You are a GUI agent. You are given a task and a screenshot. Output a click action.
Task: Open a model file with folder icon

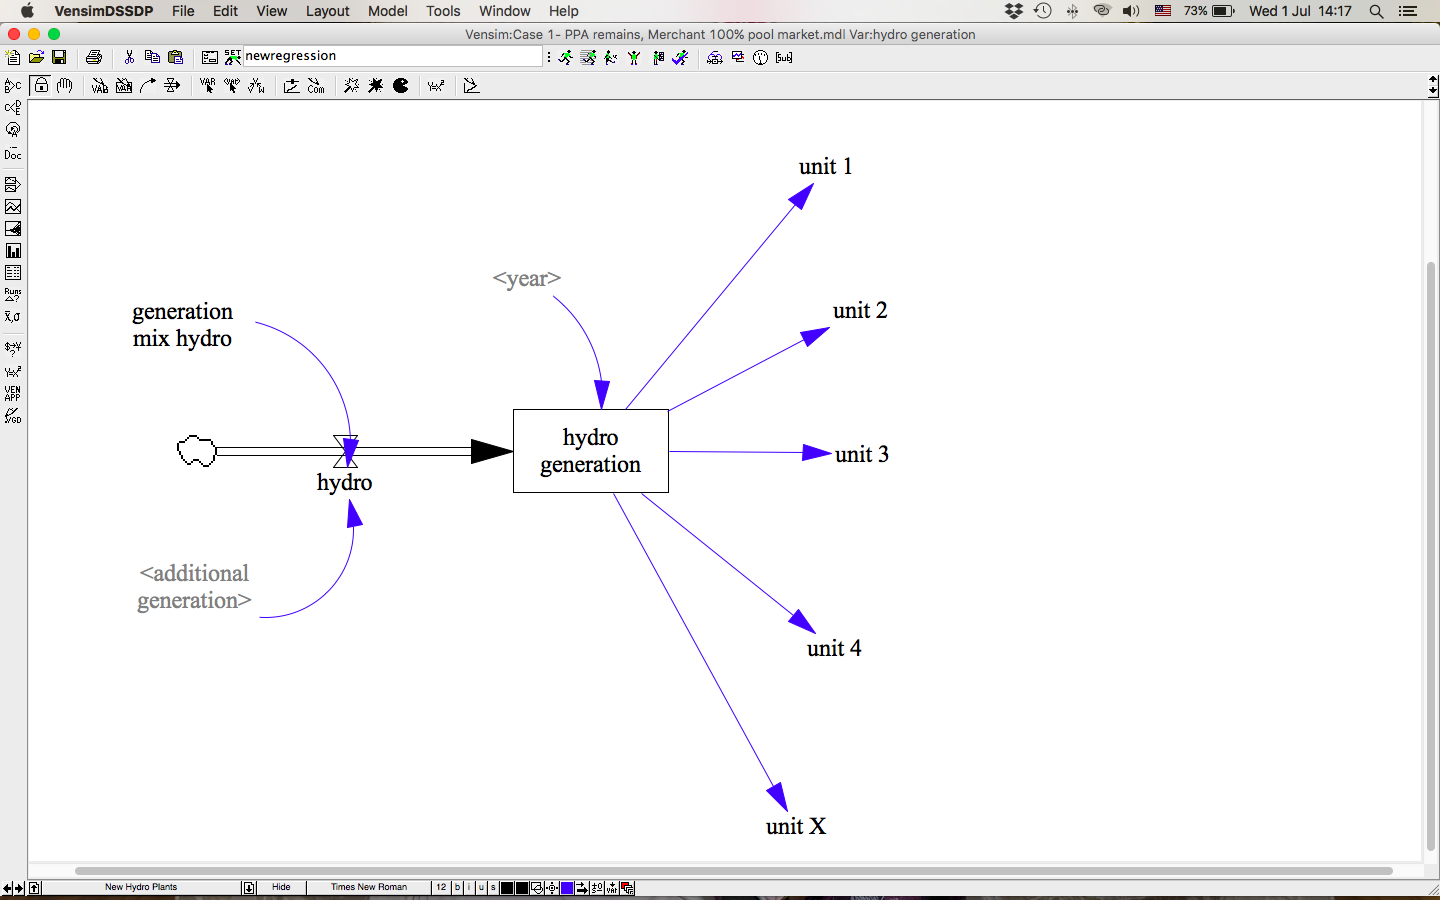click(36, 57)
